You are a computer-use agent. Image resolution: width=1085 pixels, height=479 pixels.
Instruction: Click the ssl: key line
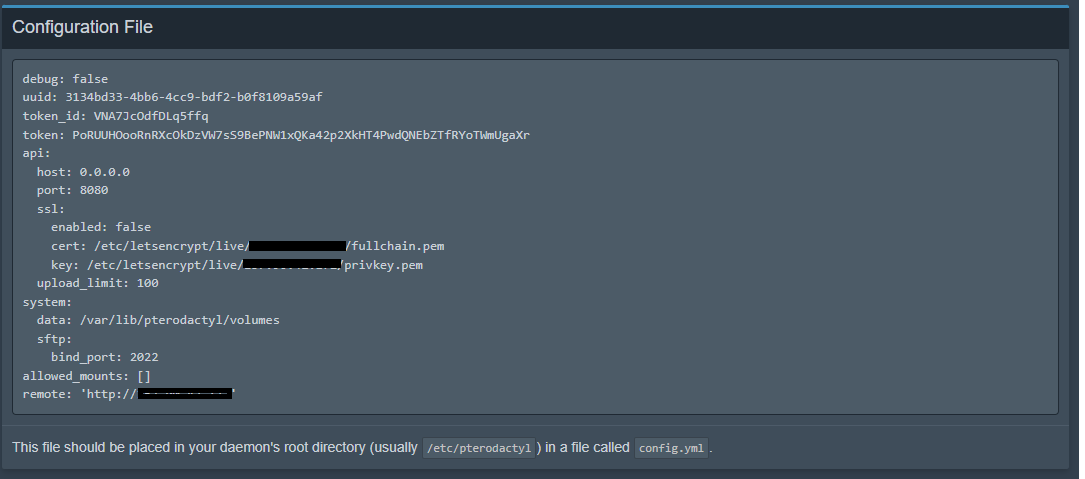point(51,209)
